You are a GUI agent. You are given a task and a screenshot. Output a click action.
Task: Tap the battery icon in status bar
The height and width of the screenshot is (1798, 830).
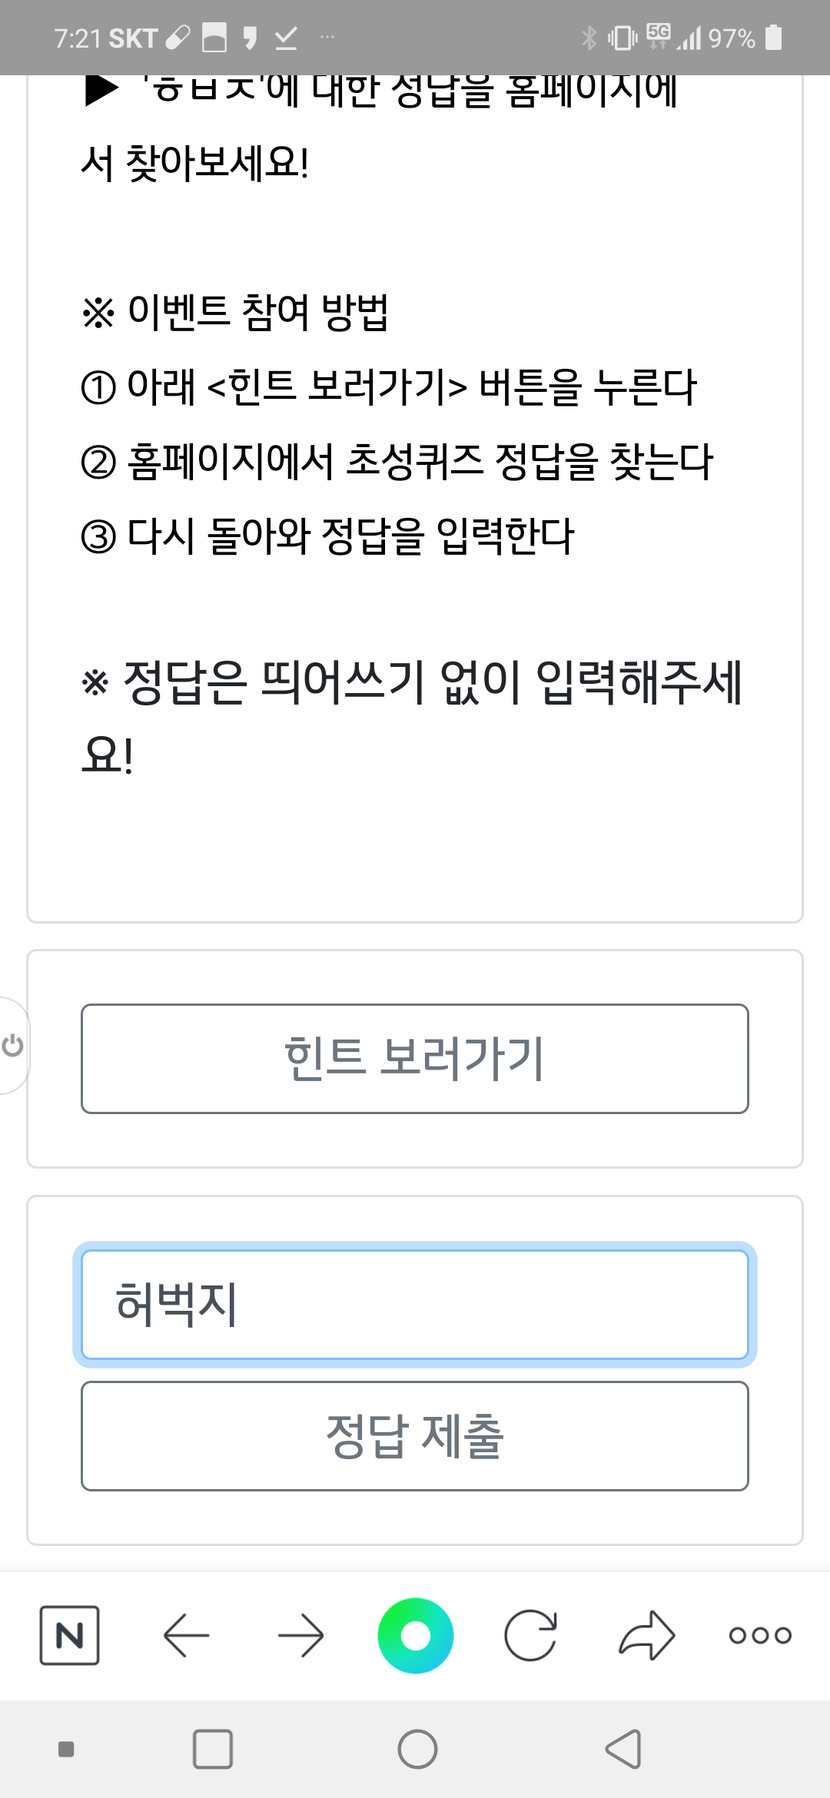pos(773,38)
